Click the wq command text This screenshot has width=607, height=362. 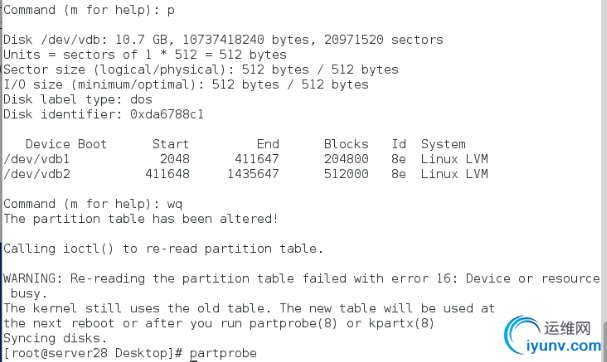pos(175,204)
